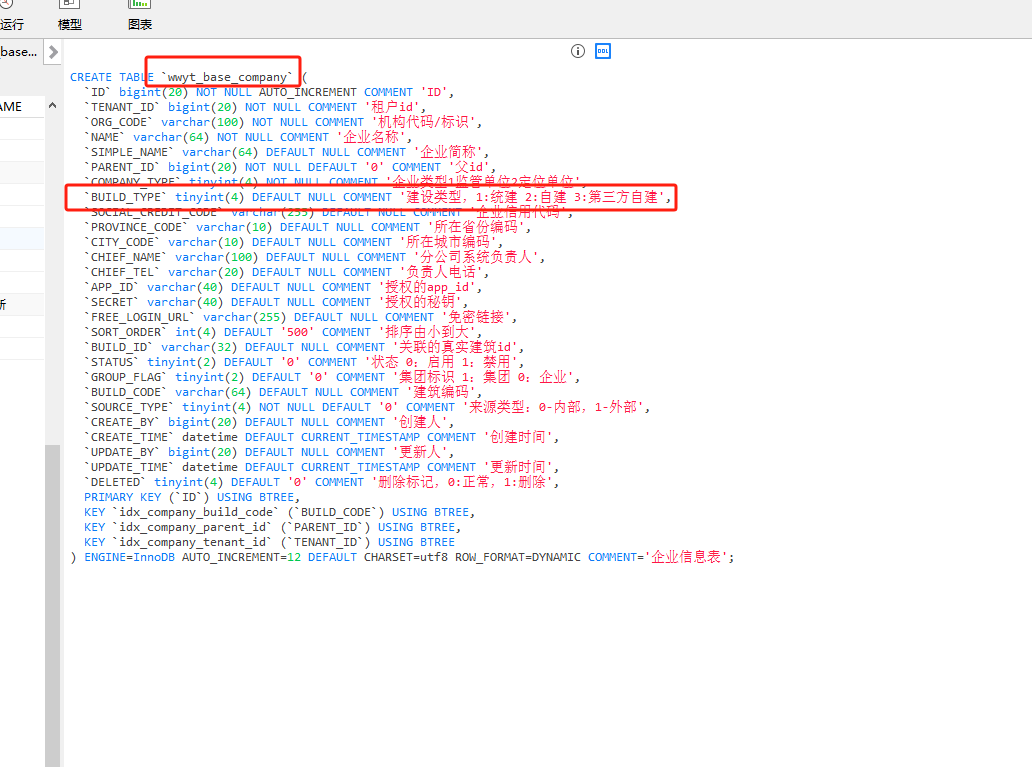Click the `UPDATE_TIME` column name
The image size is (1032, 767).
tap(130, 467)
